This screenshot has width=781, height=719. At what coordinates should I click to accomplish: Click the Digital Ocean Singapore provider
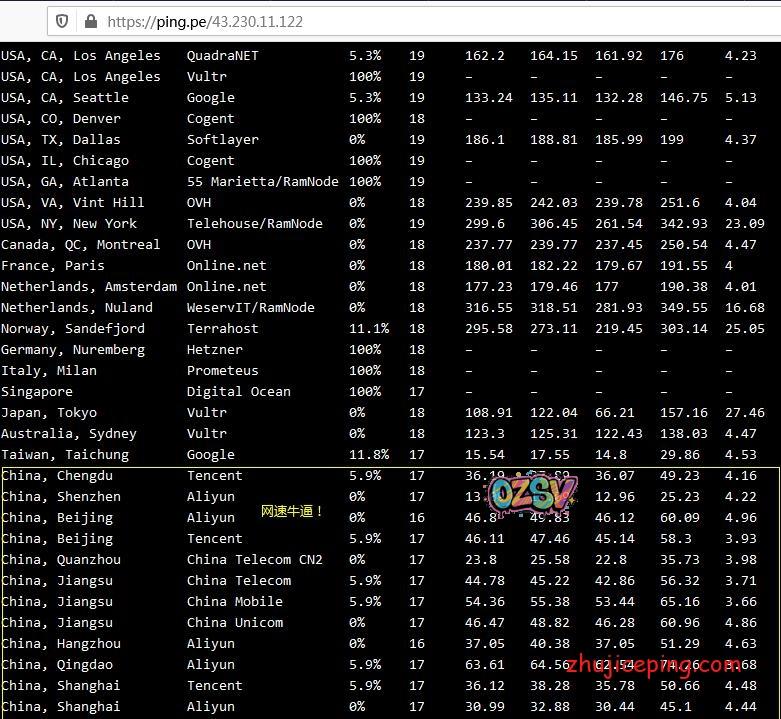pyautogui.click(x=238, y=392)
